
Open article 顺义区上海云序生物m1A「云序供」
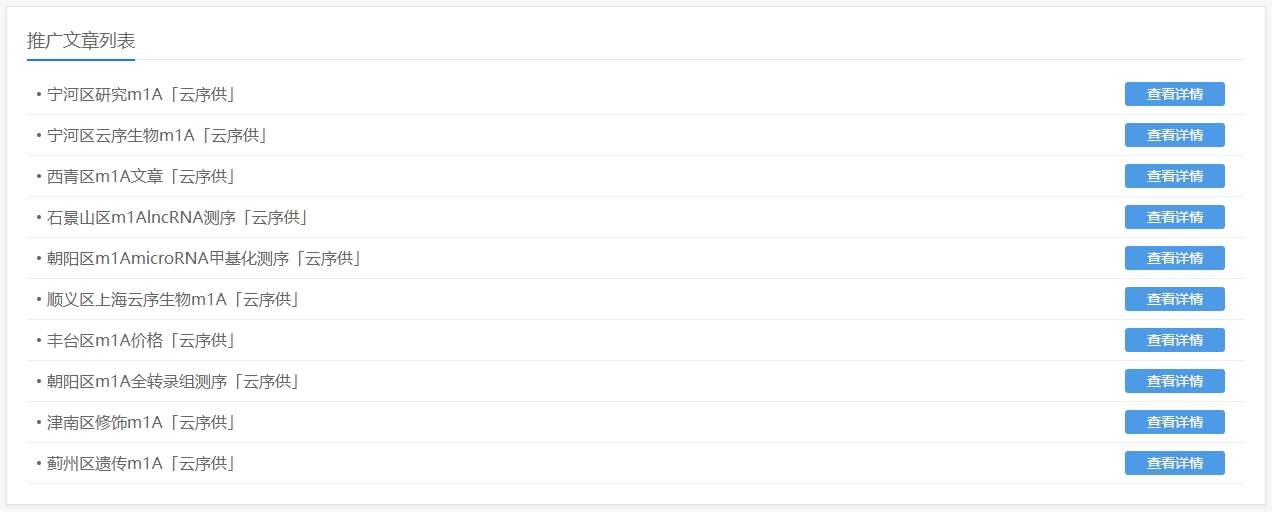tap(173, 300)
